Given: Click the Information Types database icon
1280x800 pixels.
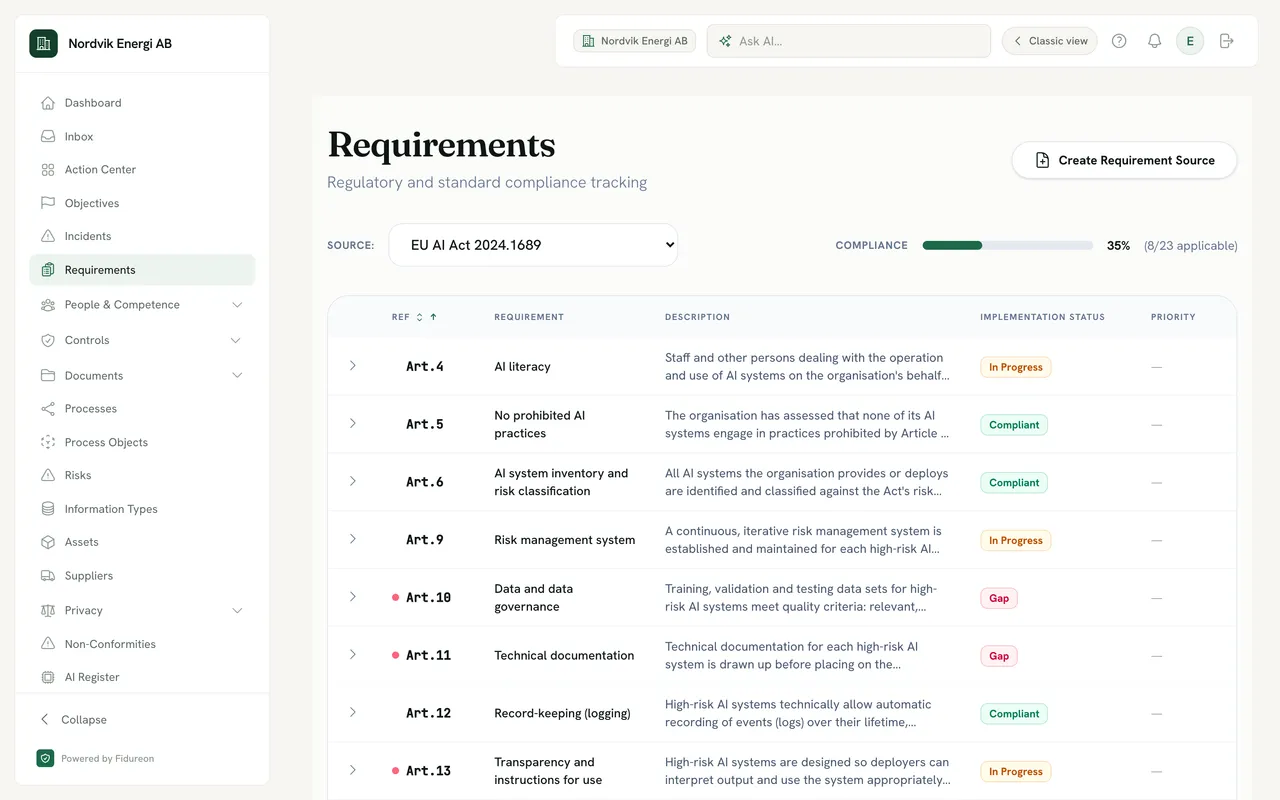Looking at the screenshot, I should tap(48, 509).
